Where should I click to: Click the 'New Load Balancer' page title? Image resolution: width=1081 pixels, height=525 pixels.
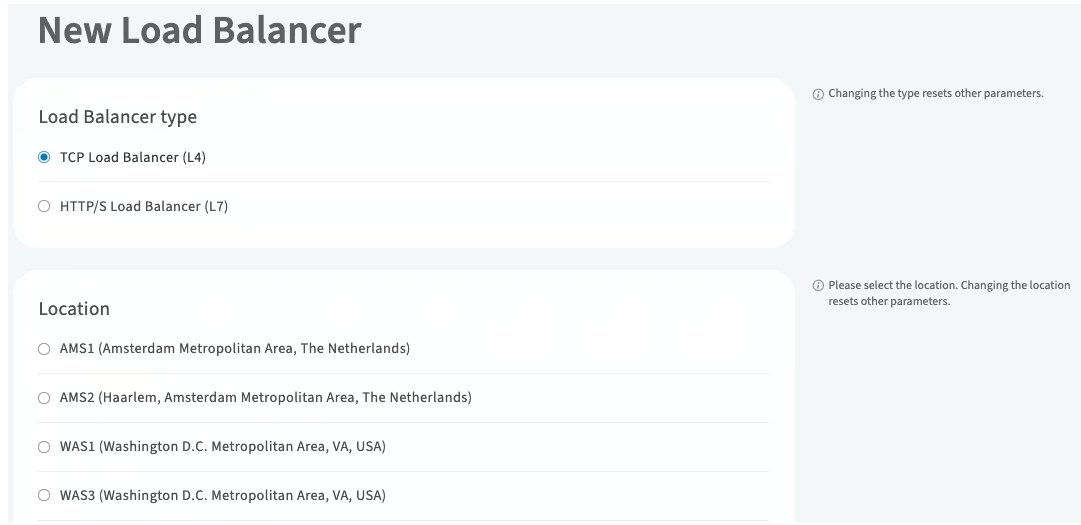[x=199, y=30]
